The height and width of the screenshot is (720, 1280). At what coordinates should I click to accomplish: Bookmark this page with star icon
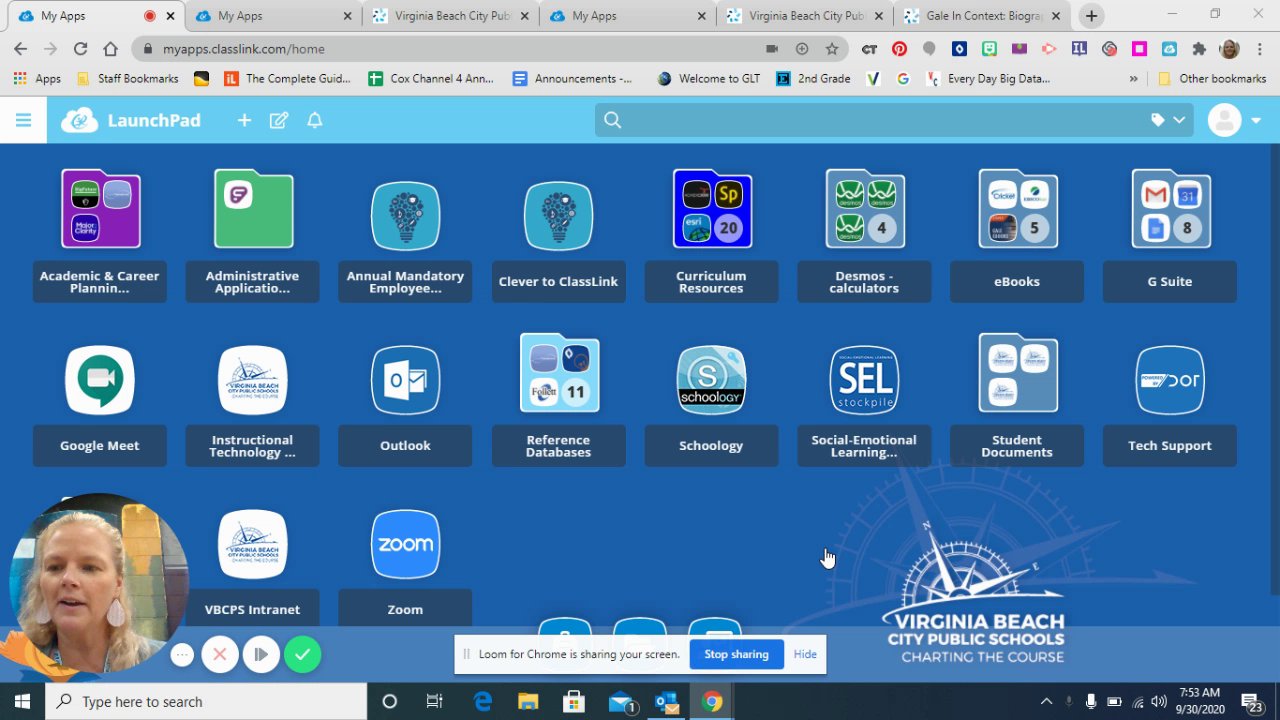832,48
